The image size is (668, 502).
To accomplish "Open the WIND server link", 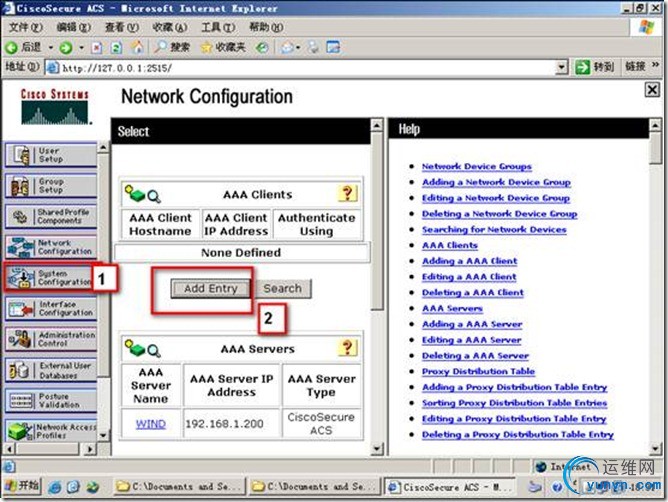I will tap(151, 424).
